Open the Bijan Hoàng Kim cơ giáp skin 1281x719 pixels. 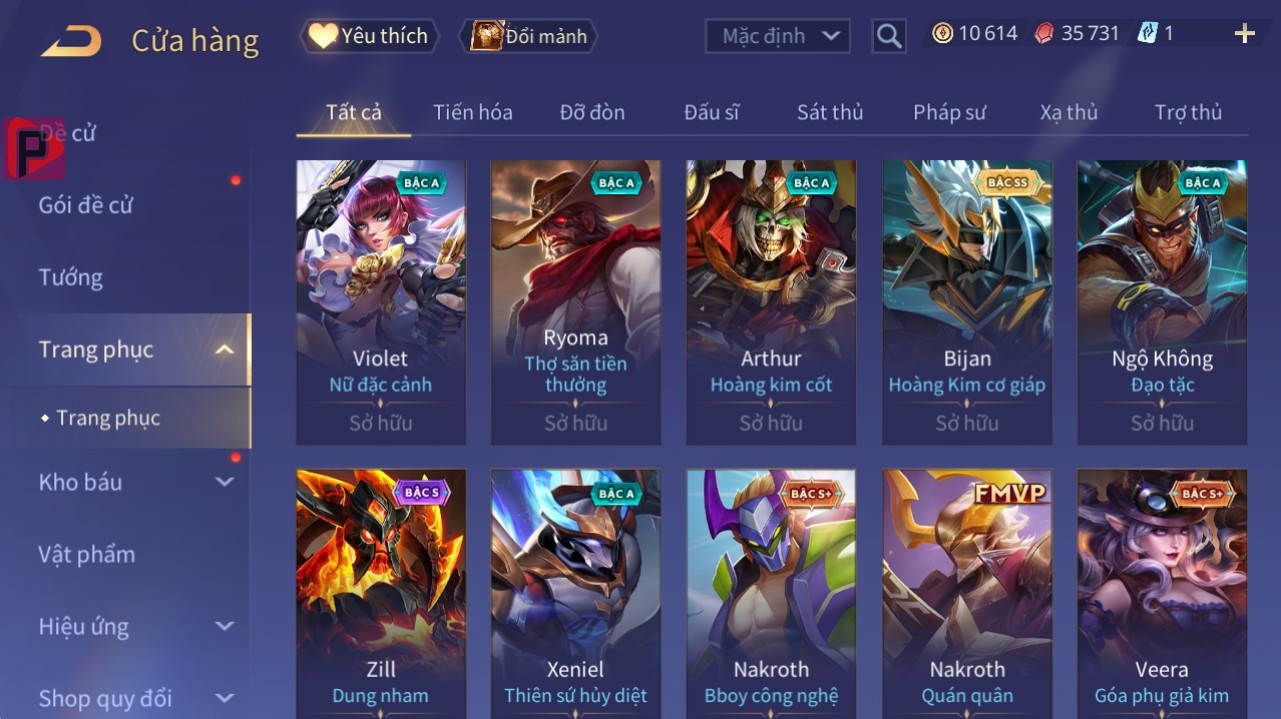[967, 302]
